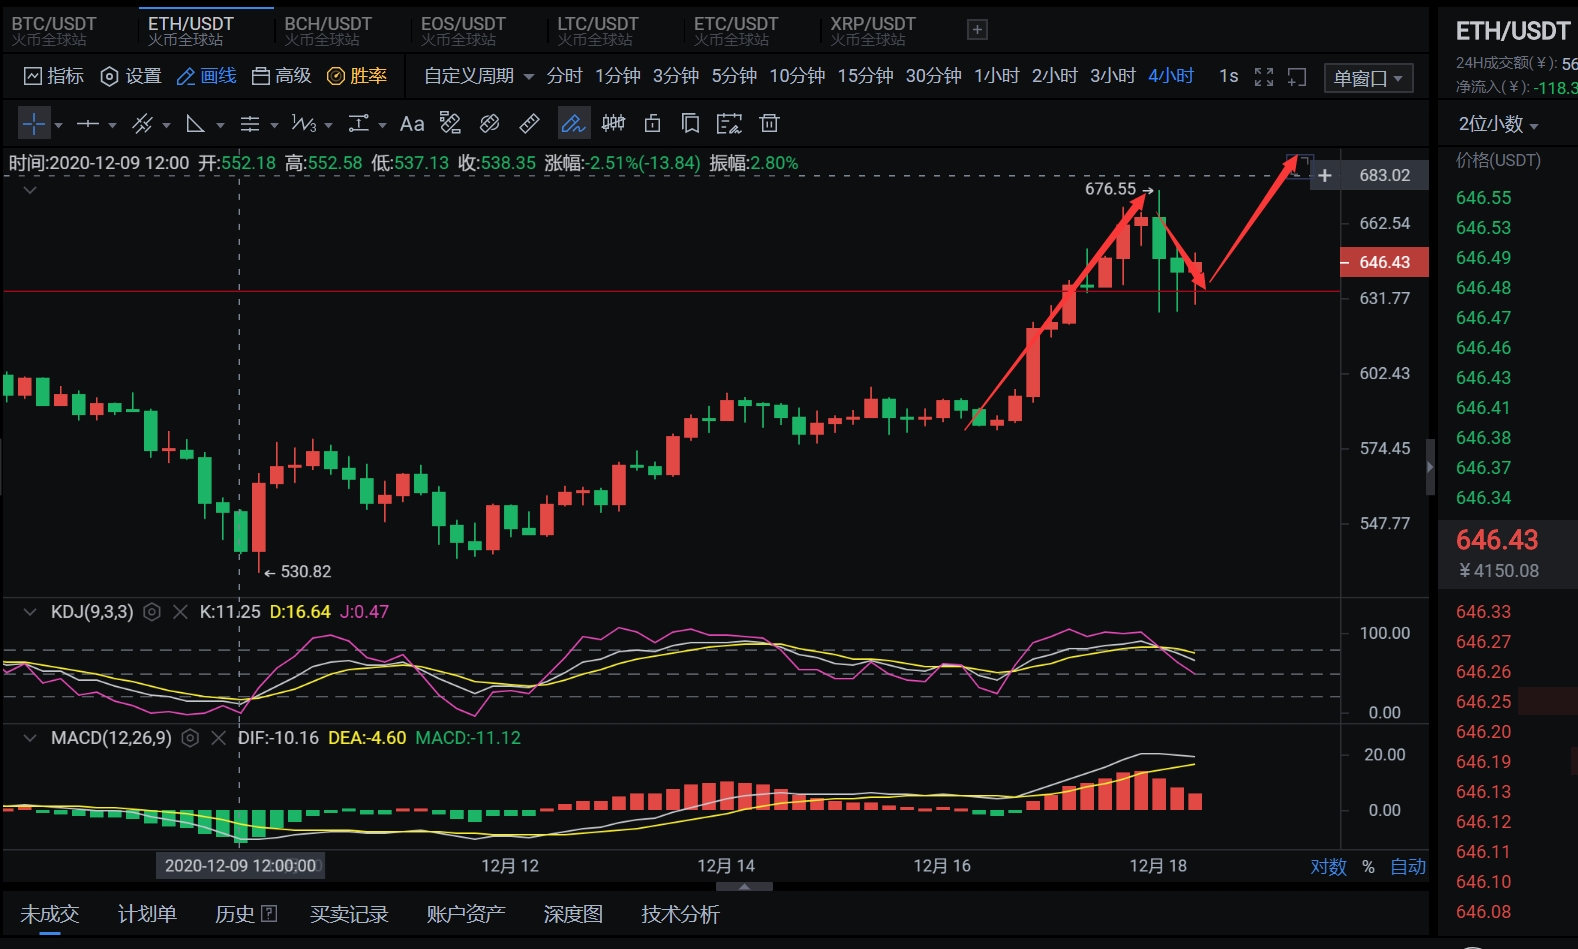The height and width of the screenshot is (949, 1578).
Task: Switch to the BTC/USDT tab
Action: (x=54, y=30)
